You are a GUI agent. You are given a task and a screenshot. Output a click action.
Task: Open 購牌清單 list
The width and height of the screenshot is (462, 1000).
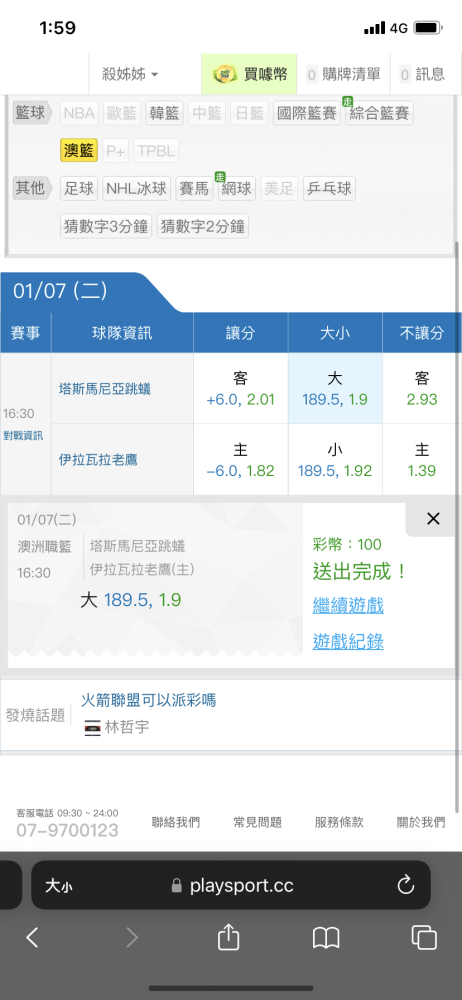click(344, 74)
